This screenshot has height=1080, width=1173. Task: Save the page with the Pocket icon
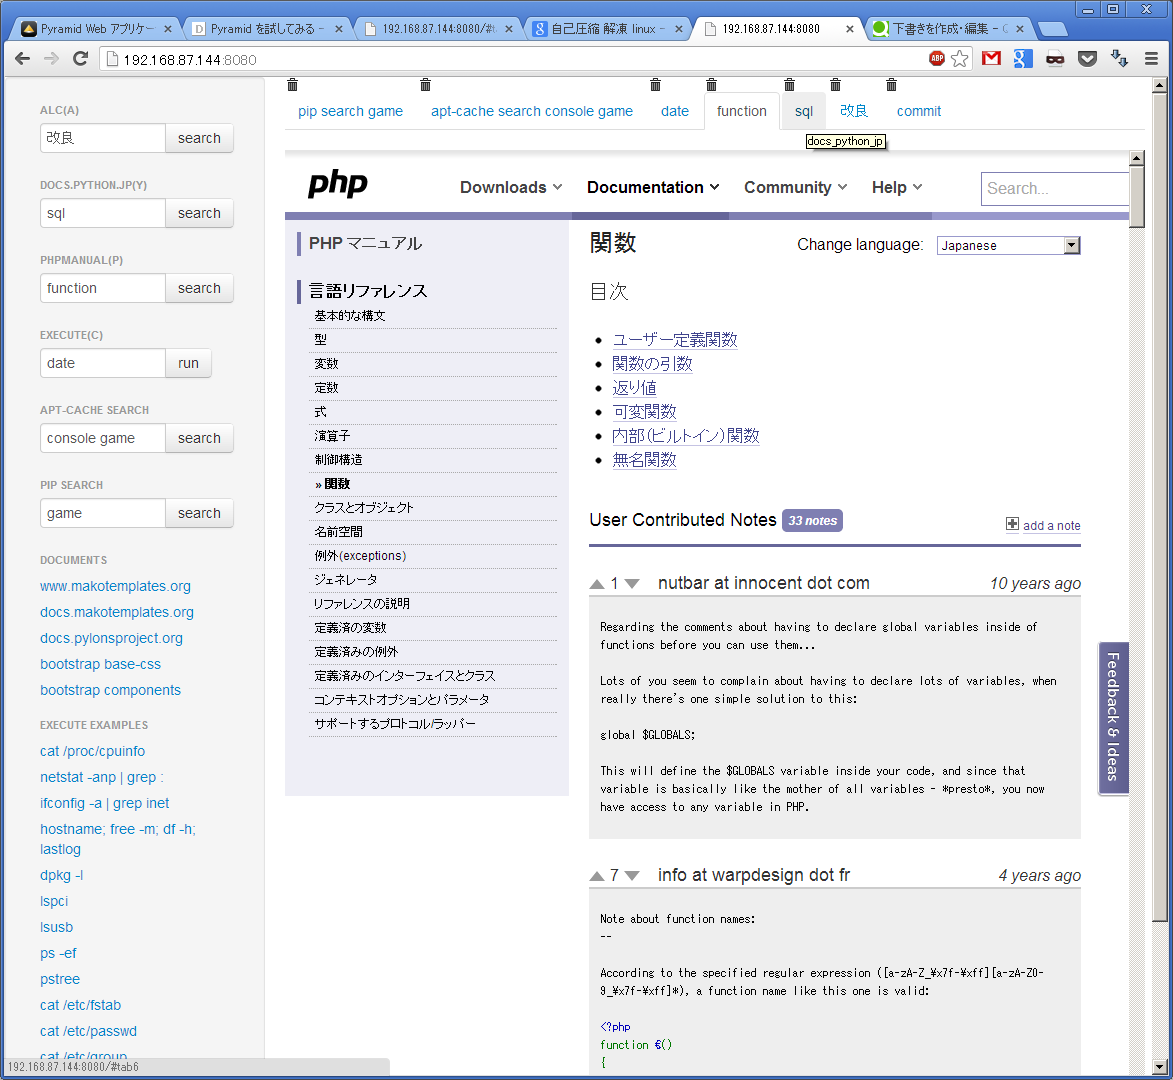1087,59
